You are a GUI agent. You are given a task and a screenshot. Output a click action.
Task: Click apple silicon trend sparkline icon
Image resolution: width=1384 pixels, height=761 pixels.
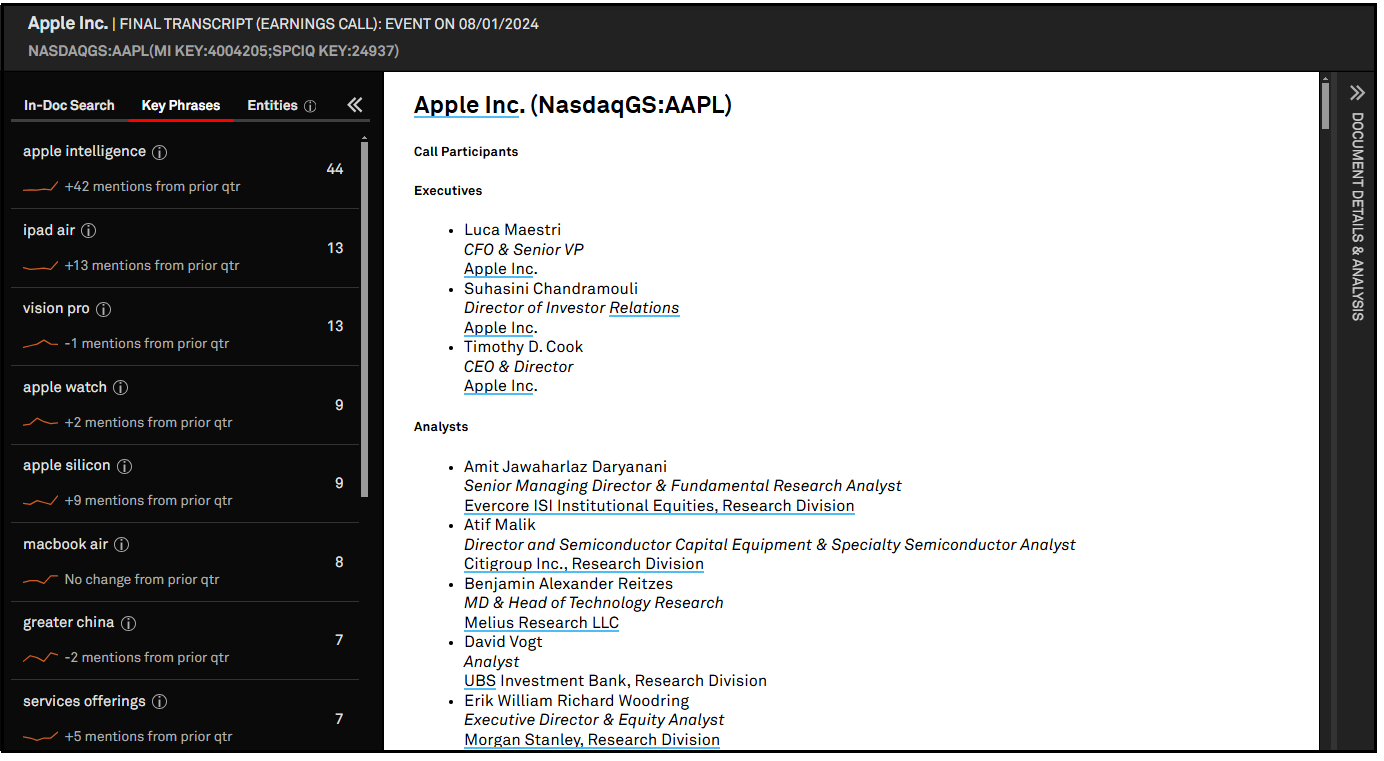tap(40, 501)
